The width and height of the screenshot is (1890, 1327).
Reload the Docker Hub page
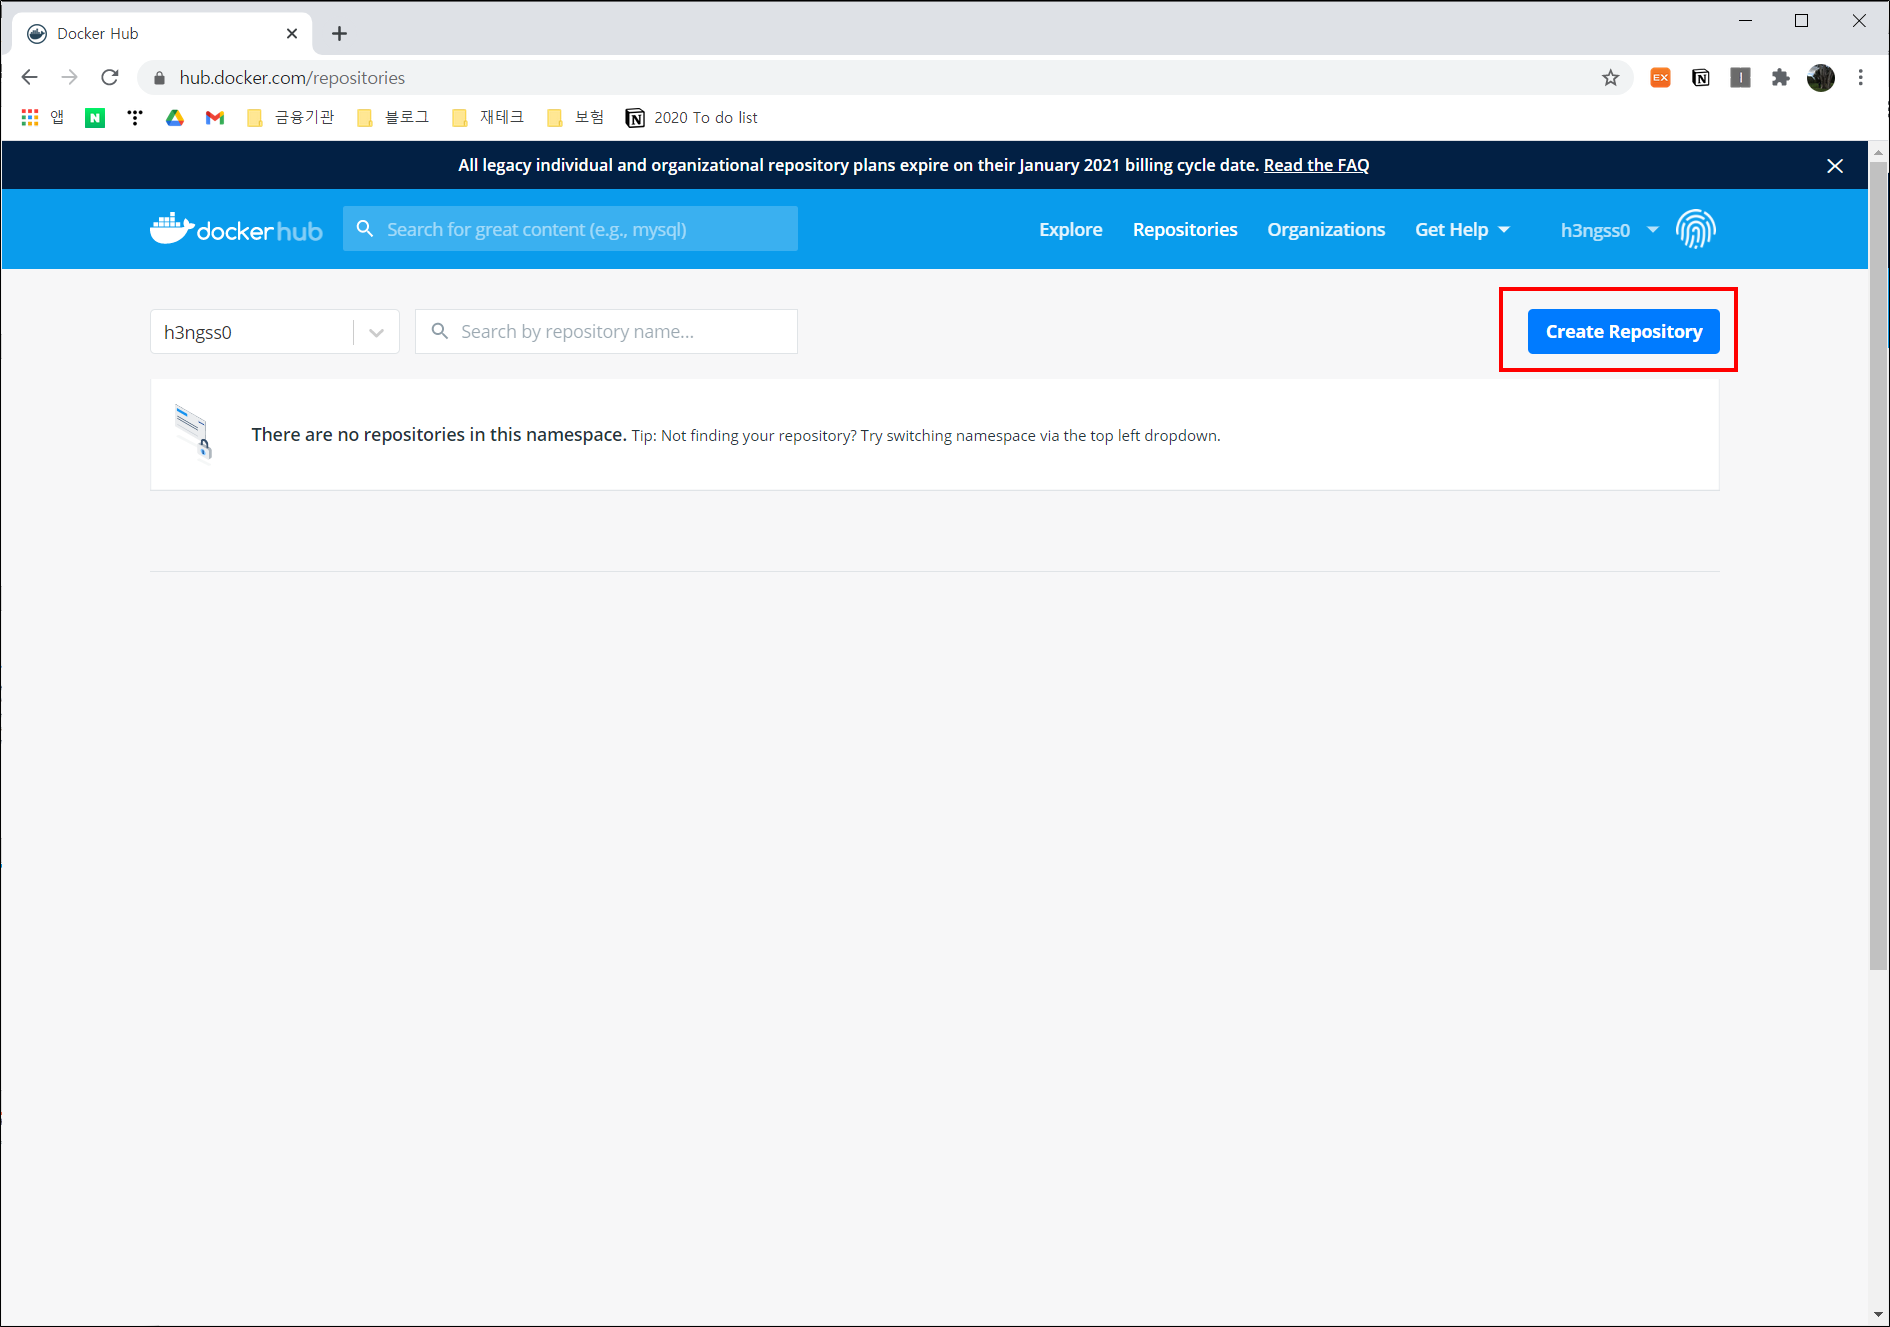[x=110, y=77]
